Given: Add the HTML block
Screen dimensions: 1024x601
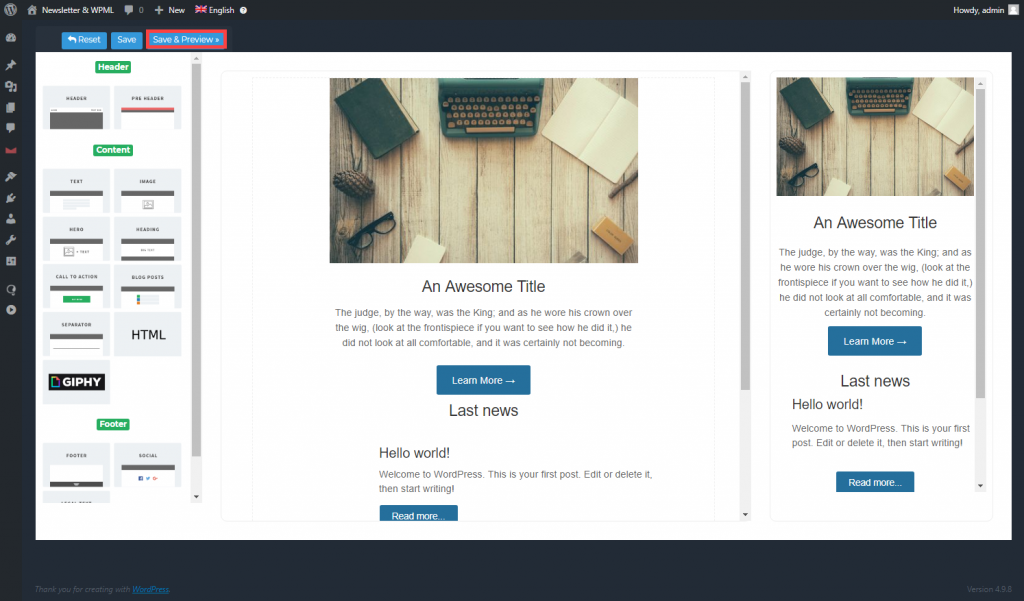Looking at the screenshot, I should [x=148, y=334].
